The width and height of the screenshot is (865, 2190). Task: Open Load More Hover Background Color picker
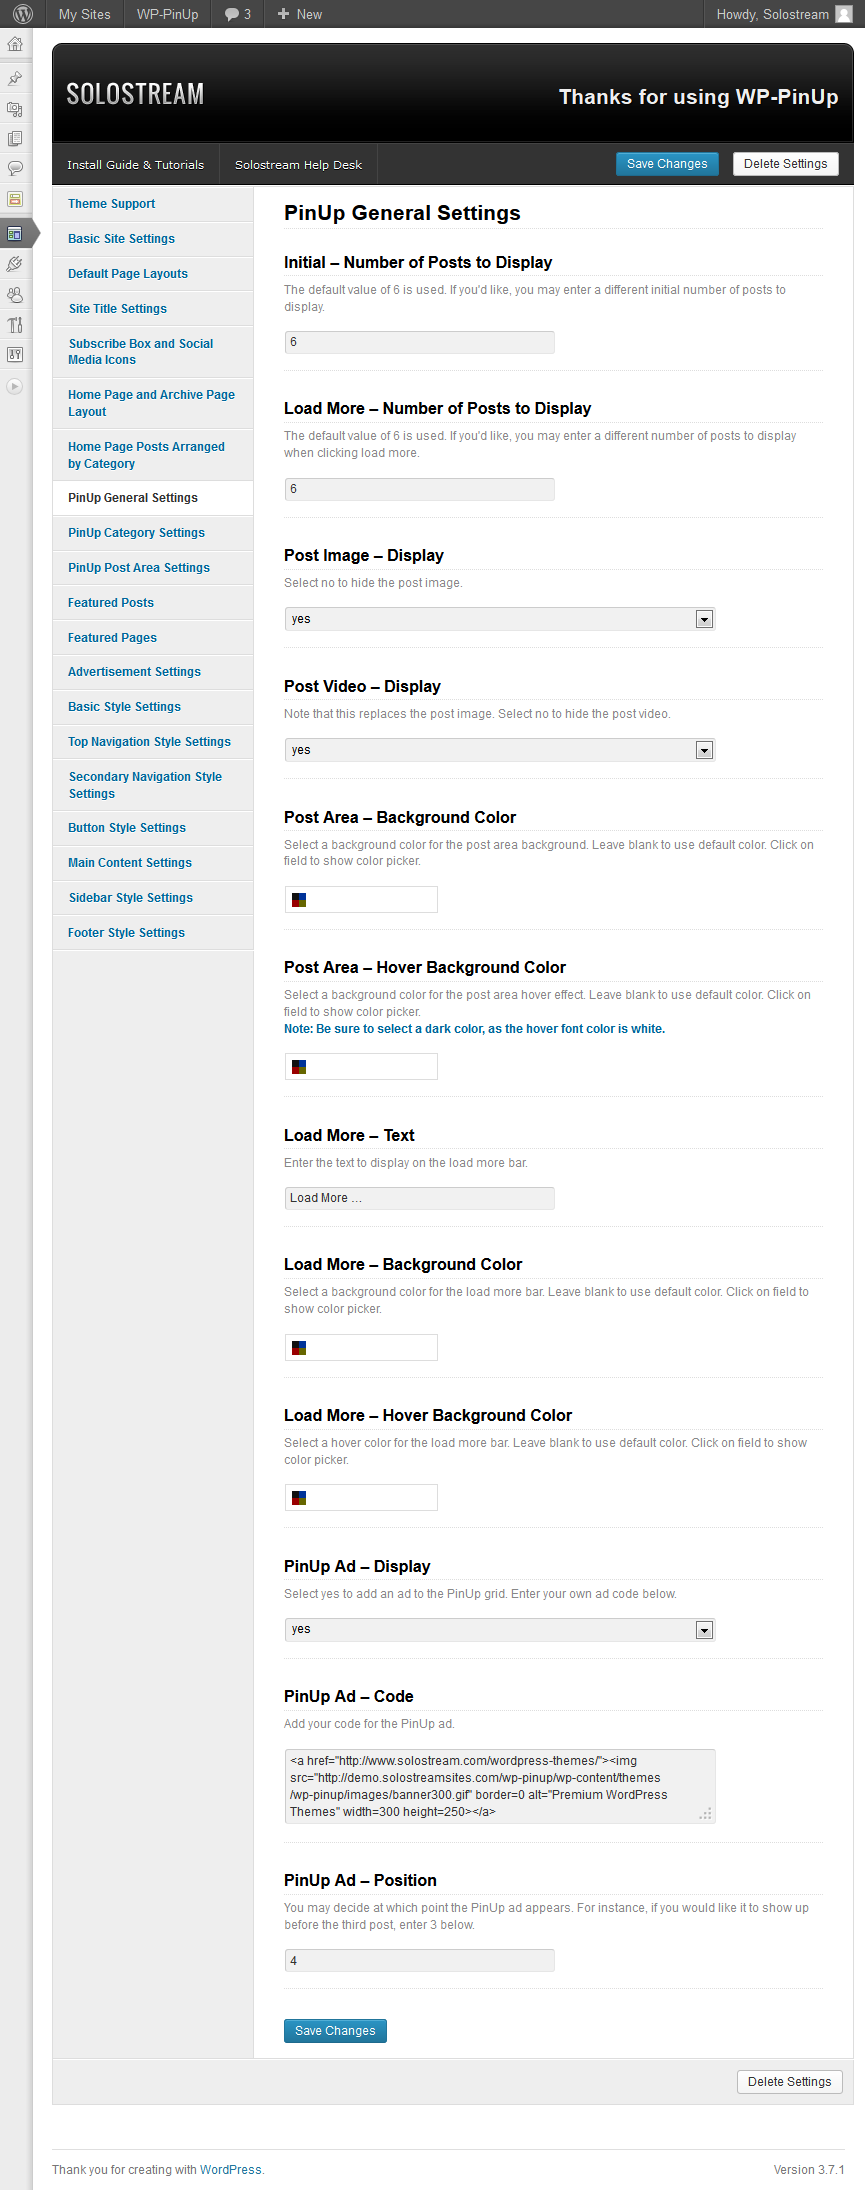[x=361, y=1498]
